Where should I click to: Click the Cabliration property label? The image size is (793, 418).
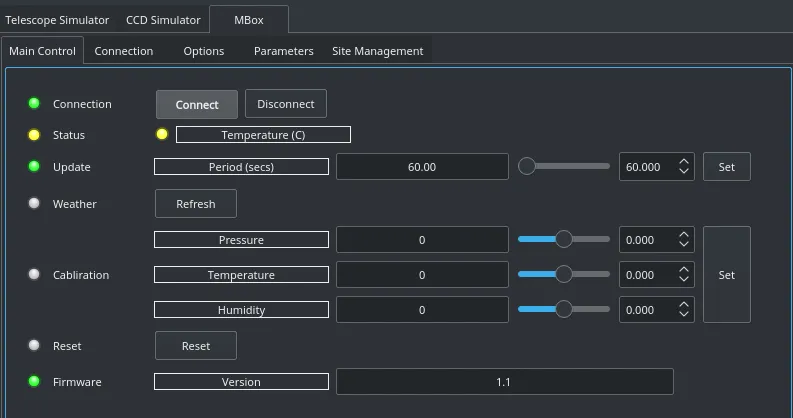[x=81, y=275]
